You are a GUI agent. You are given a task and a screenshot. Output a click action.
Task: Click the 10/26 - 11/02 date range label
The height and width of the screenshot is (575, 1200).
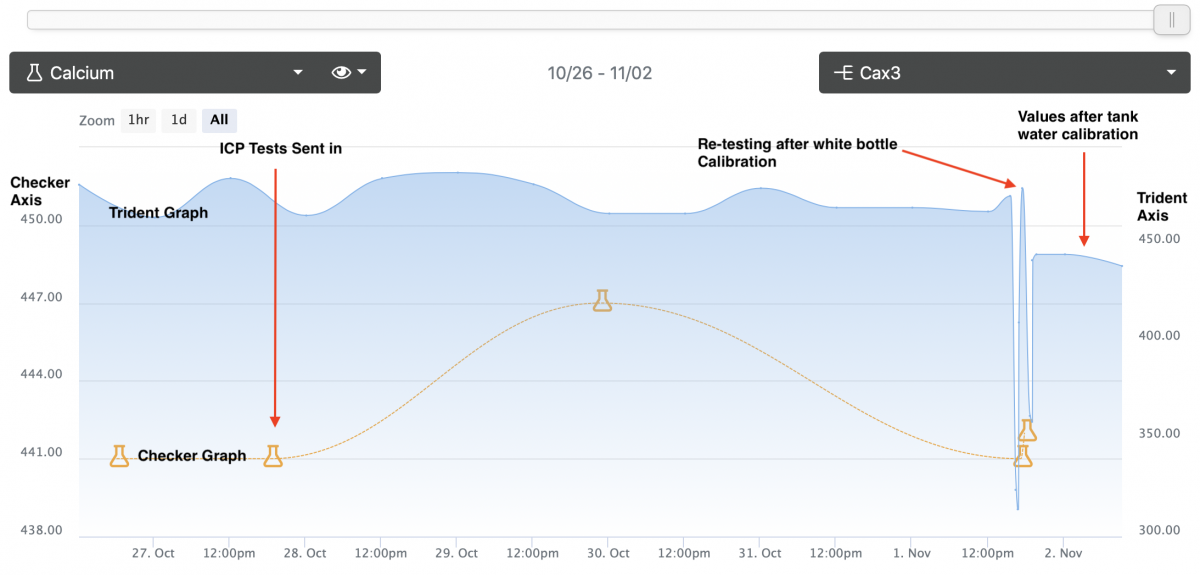point(600,73)
